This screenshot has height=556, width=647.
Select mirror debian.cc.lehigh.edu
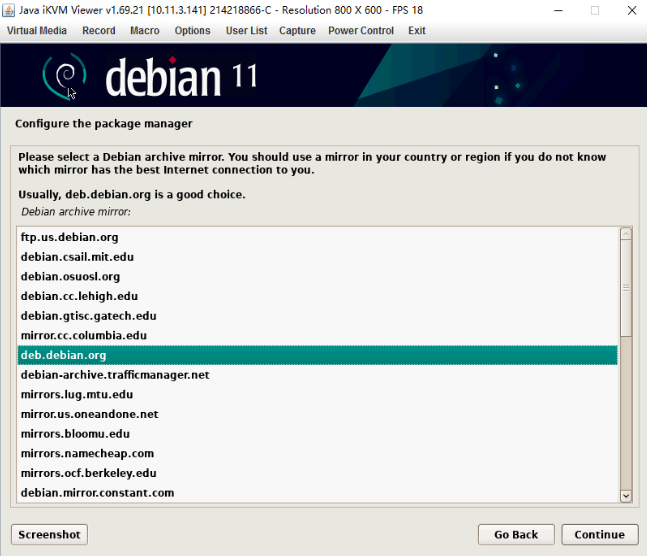317,296
